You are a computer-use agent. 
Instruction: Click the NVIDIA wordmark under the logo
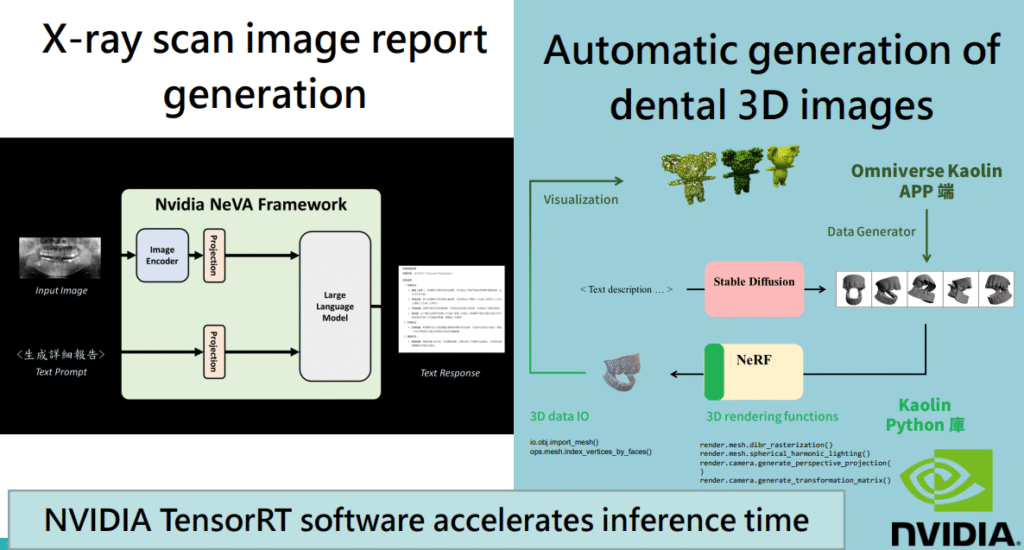click(954, 534)
